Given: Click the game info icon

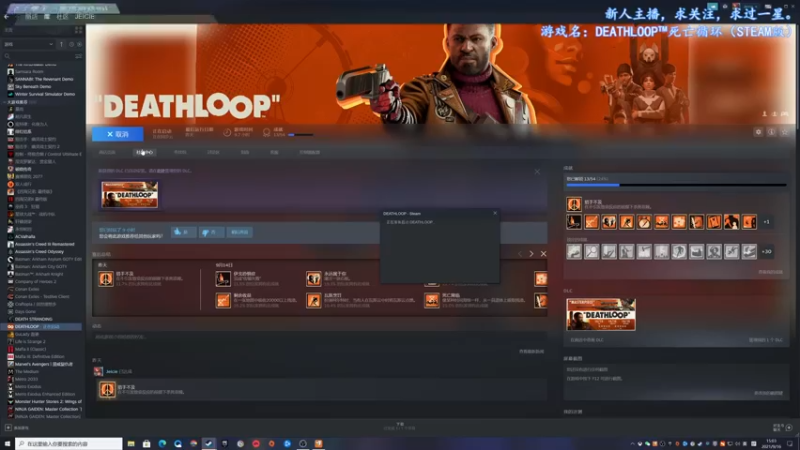Looking at the screenshot, I should (x=771, y=132).
